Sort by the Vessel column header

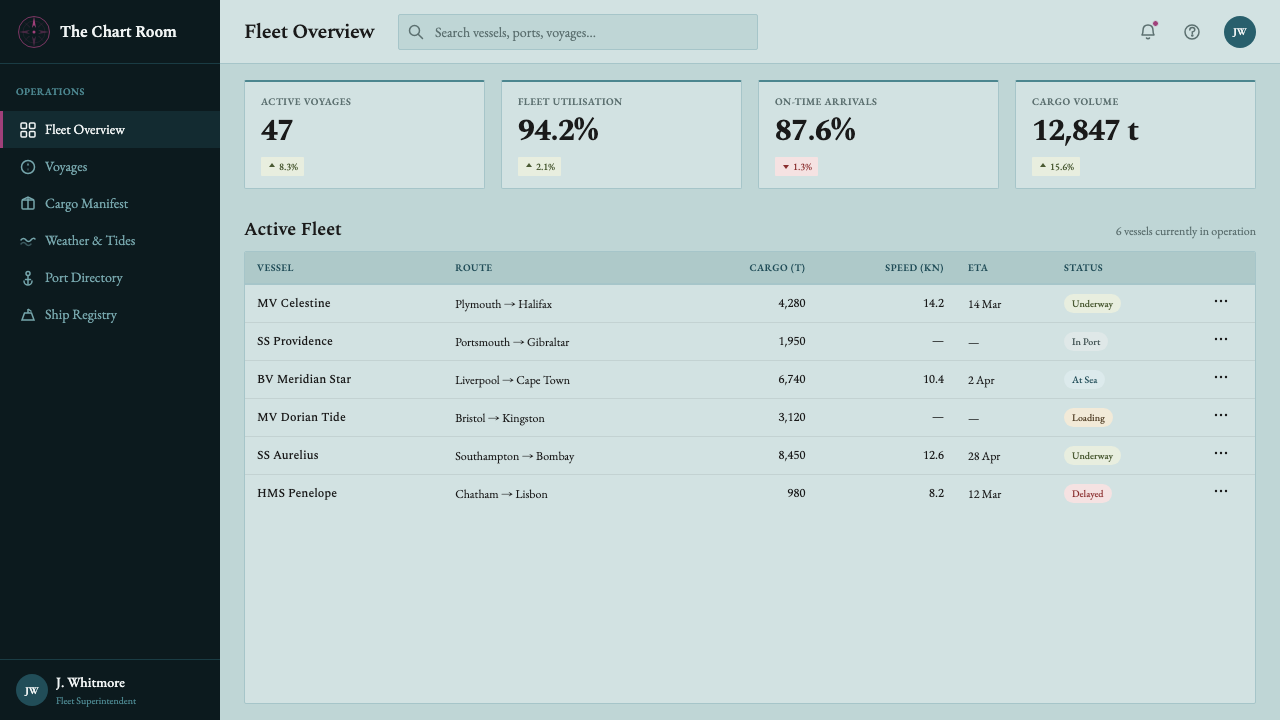pyautogui.click(x=275, y=268)
